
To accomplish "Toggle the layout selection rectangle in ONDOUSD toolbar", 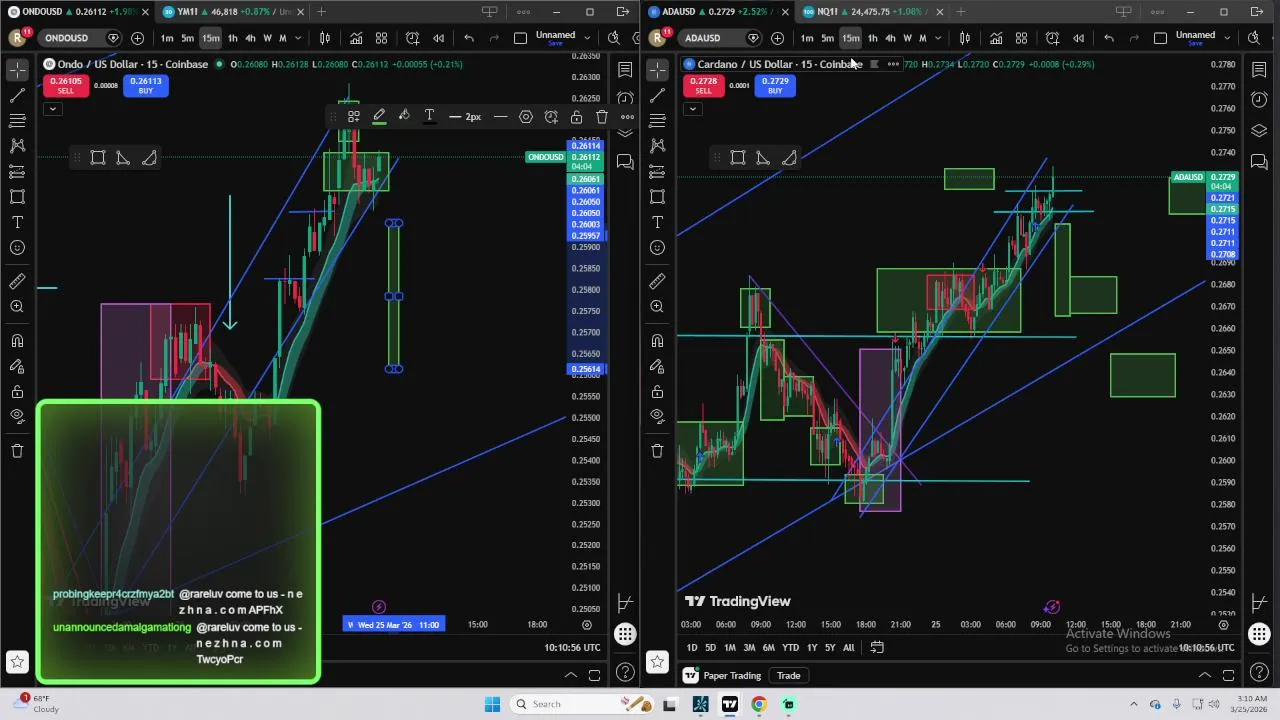I will pos(520,38).
